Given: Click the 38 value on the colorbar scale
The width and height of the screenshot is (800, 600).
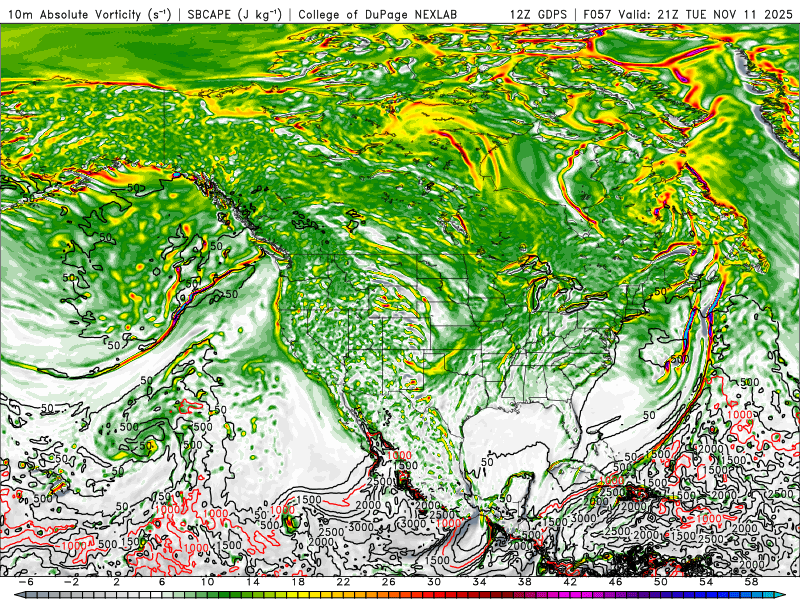Looking at the screenshot, I should 524,582.
